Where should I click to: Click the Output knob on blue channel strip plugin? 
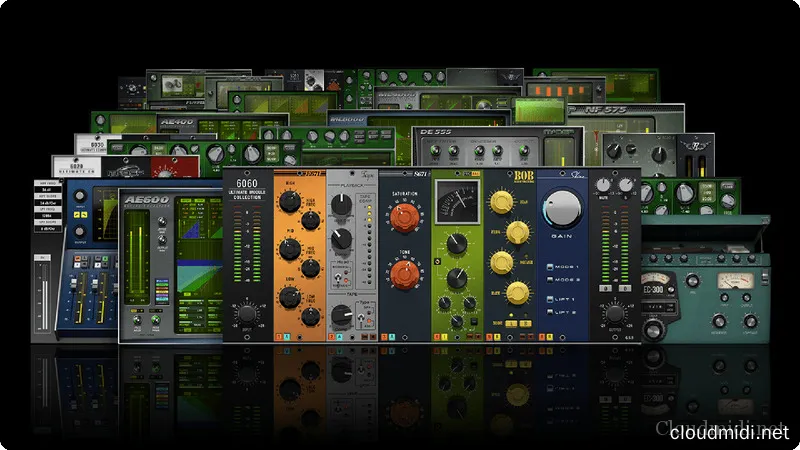(x=80, y=231)
